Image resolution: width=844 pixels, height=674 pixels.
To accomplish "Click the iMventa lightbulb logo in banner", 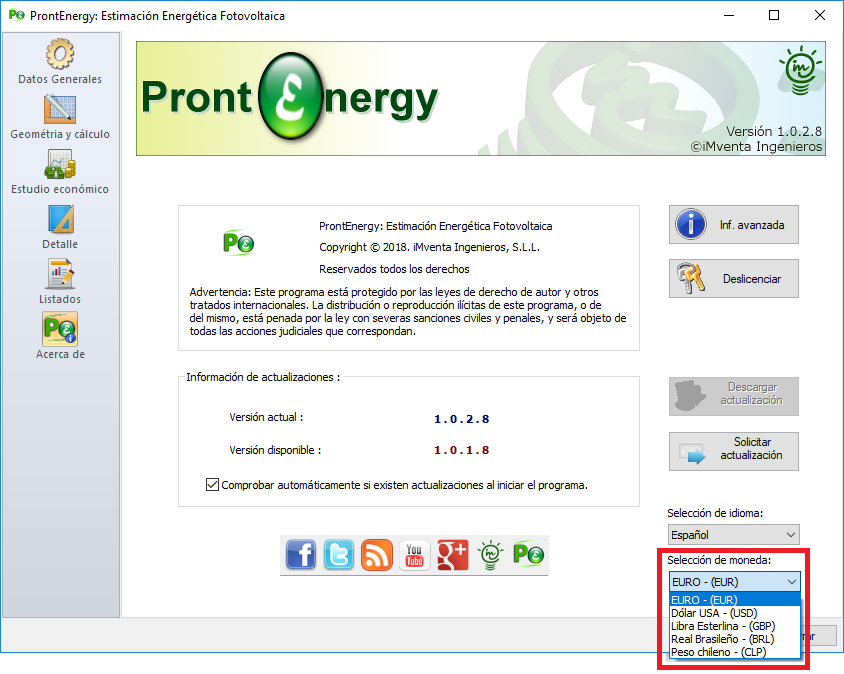I will point(800,71).
